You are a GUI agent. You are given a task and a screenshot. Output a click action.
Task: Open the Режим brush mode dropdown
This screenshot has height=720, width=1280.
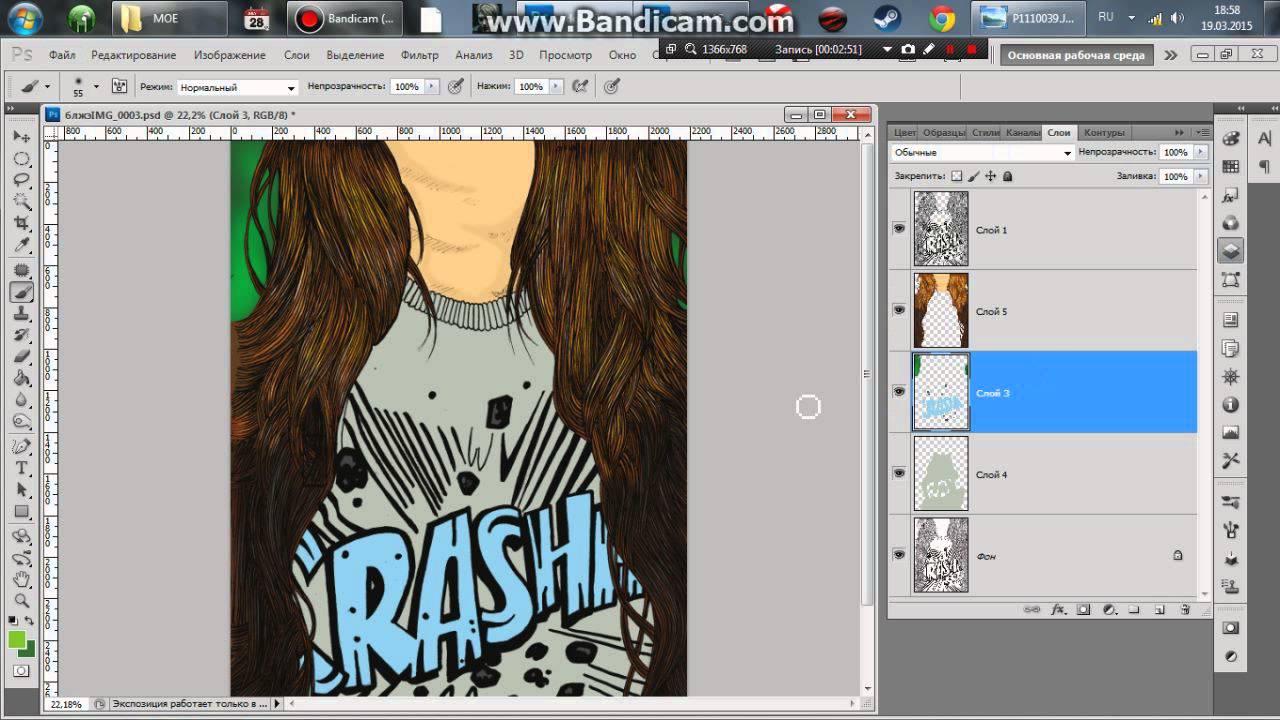click(238, 87)
